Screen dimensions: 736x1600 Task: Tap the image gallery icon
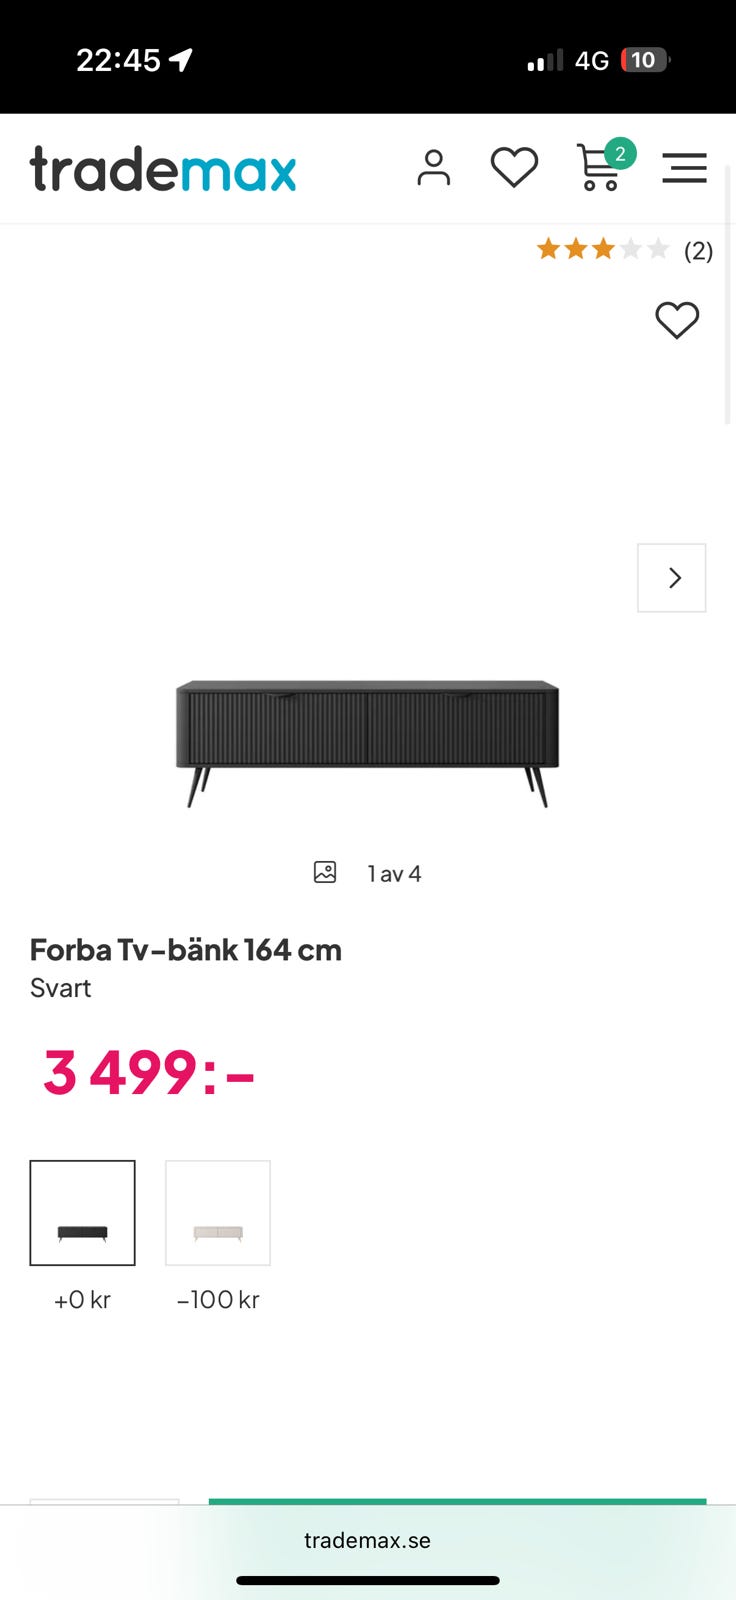[x=325, y=873]
